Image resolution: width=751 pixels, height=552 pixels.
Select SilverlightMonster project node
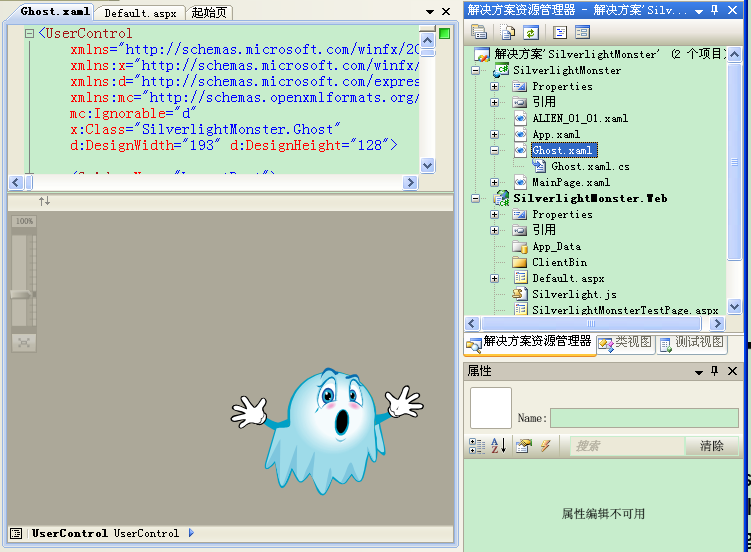[567, 70]
